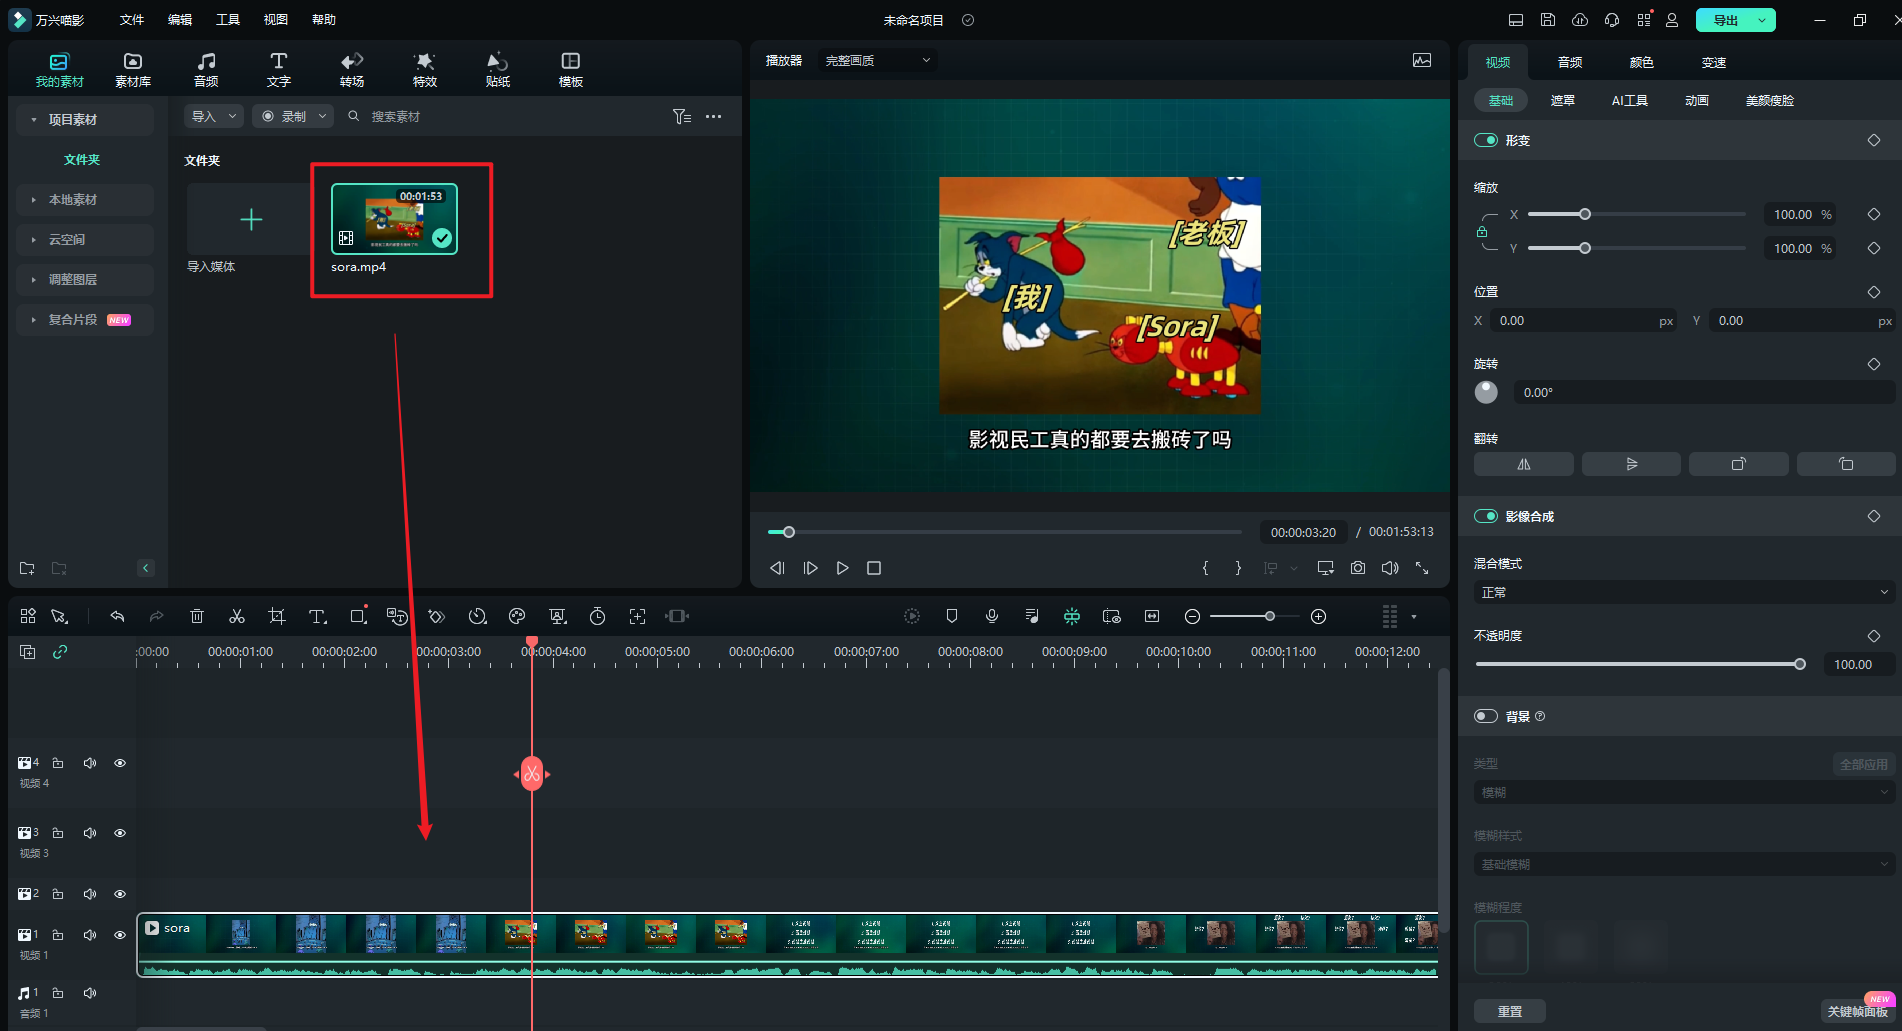Open the 混合模式 blend mode dropdown
The image size is (1902, 1031).
1683,592
